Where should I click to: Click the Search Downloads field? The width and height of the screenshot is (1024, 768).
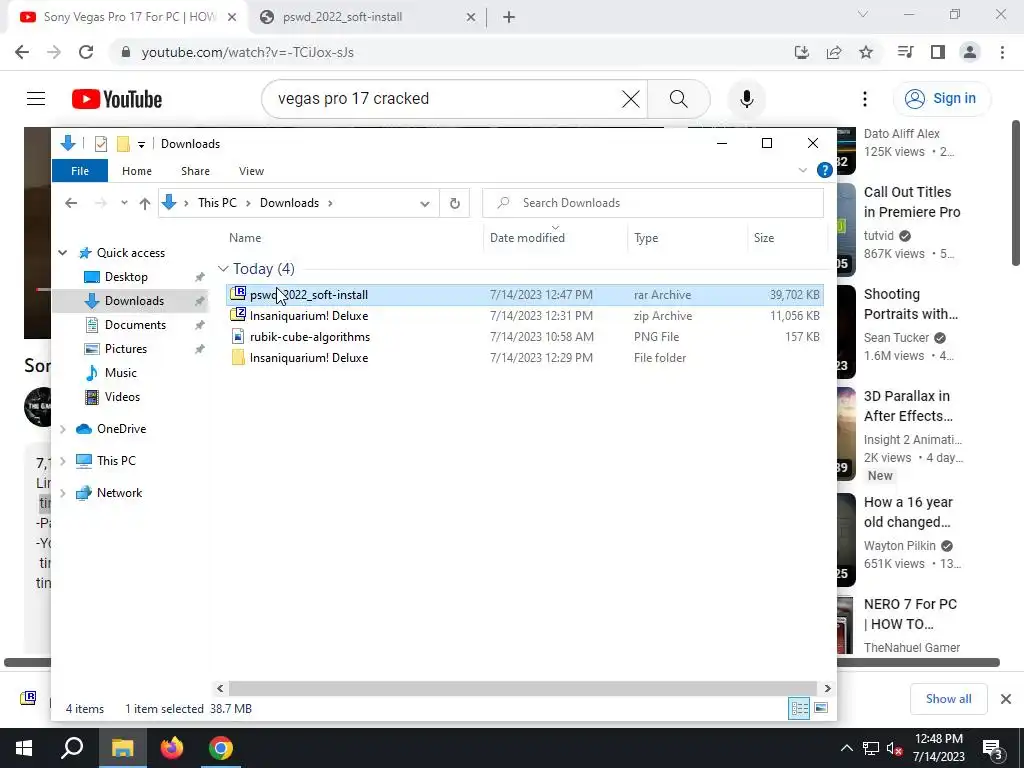pyautogui.click(x=653, y=203)
